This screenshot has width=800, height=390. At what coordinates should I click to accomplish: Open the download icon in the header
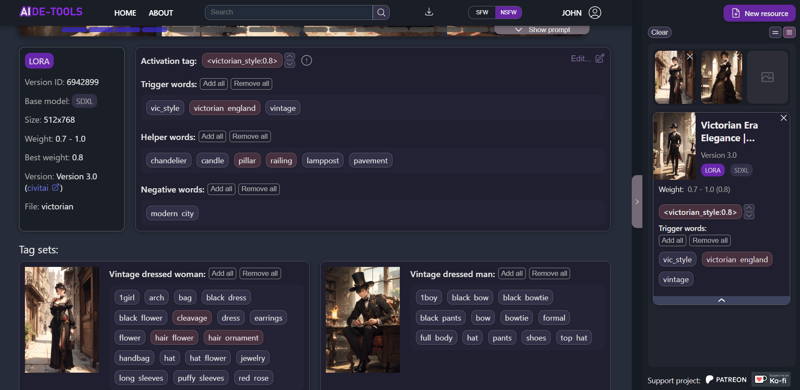tap(429, 12)
